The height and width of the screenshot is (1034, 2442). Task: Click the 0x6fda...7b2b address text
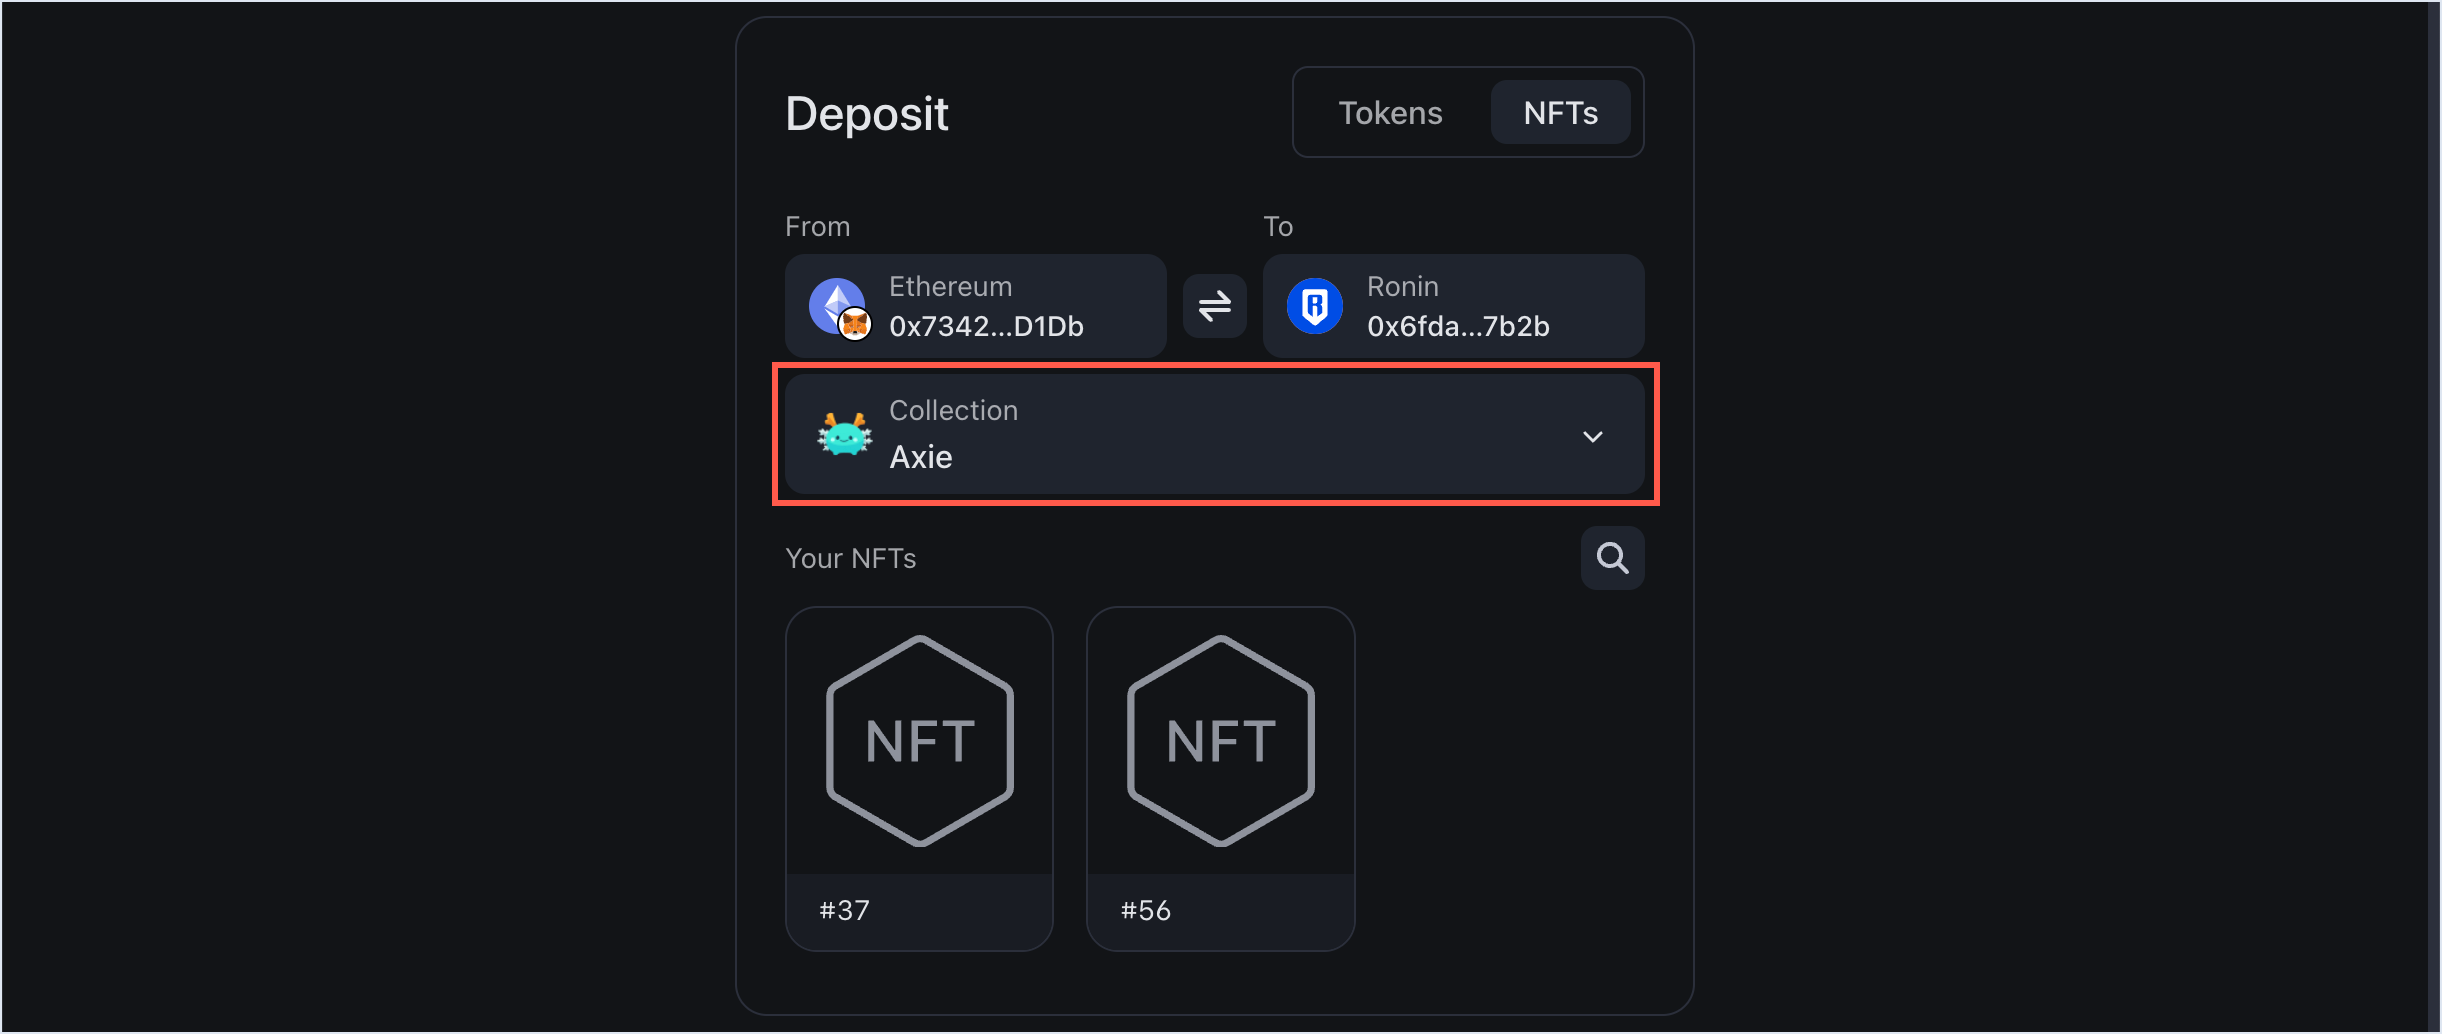1458,327
